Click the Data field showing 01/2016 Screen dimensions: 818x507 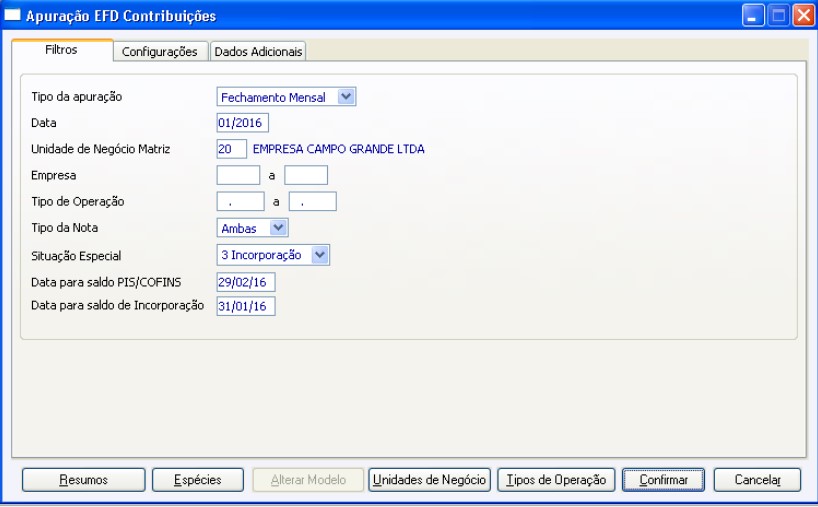243,123
